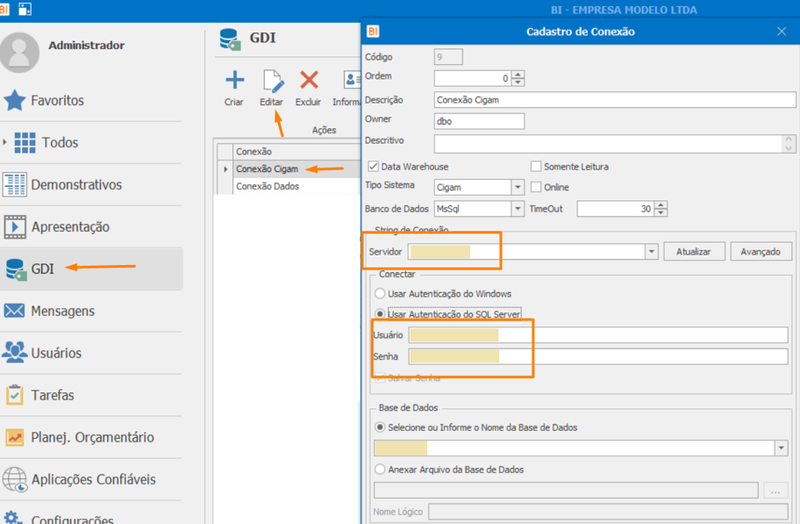Open the Servidor dropdown arrow

coord(651,252)
